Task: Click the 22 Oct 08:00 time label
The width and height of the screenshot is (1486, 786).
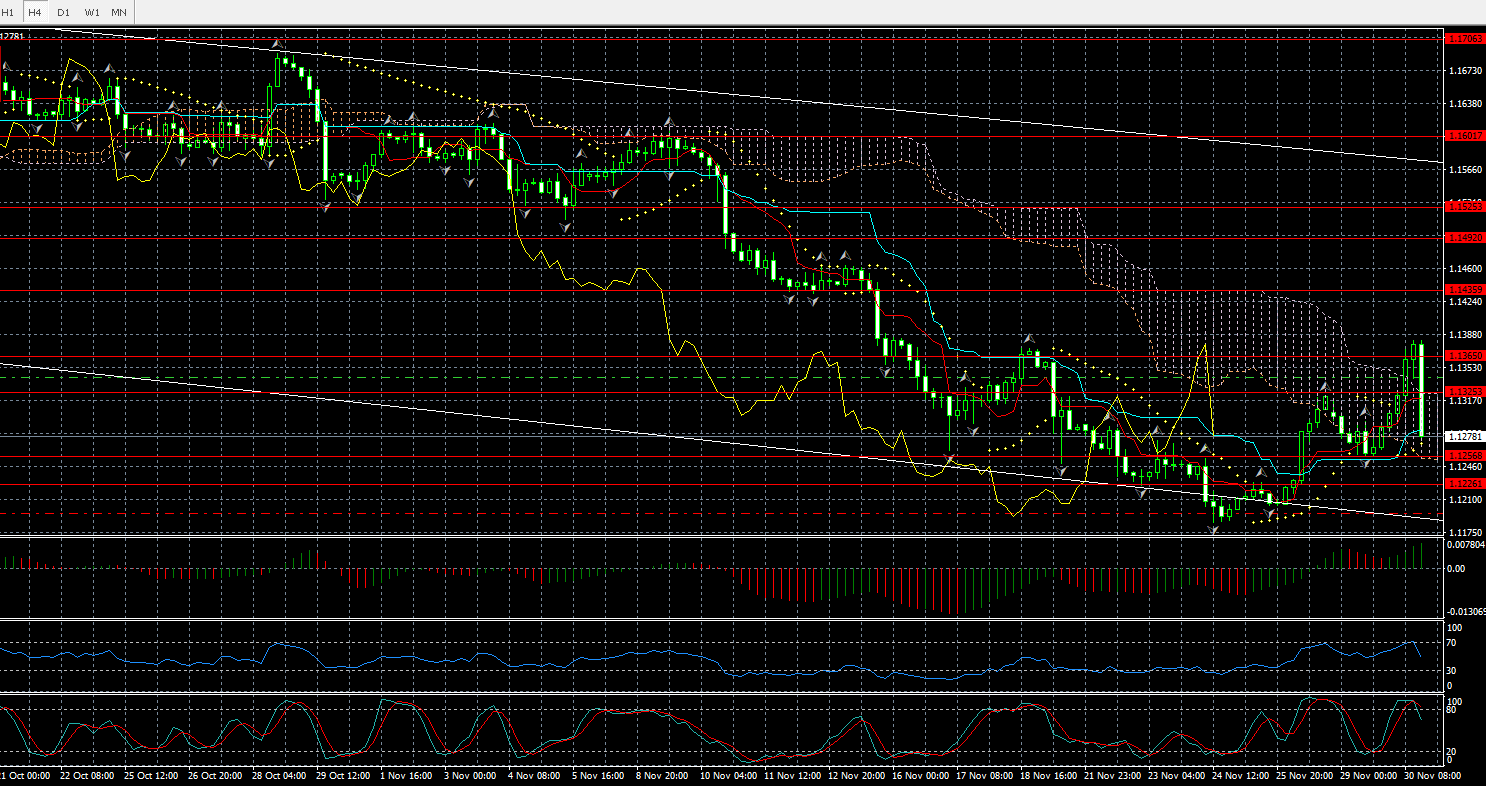Action: coord(85,776)
